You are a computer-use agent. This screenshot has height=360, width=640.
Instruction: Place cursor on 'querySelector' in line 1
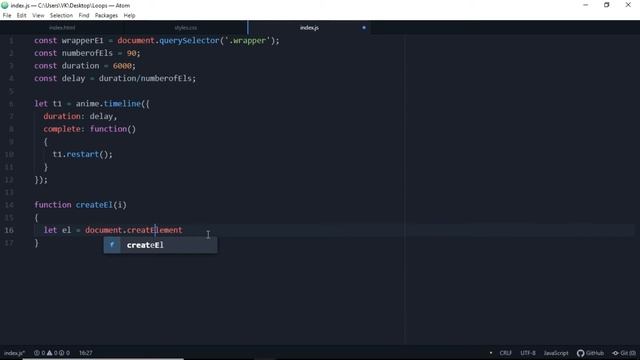(189, 40)
